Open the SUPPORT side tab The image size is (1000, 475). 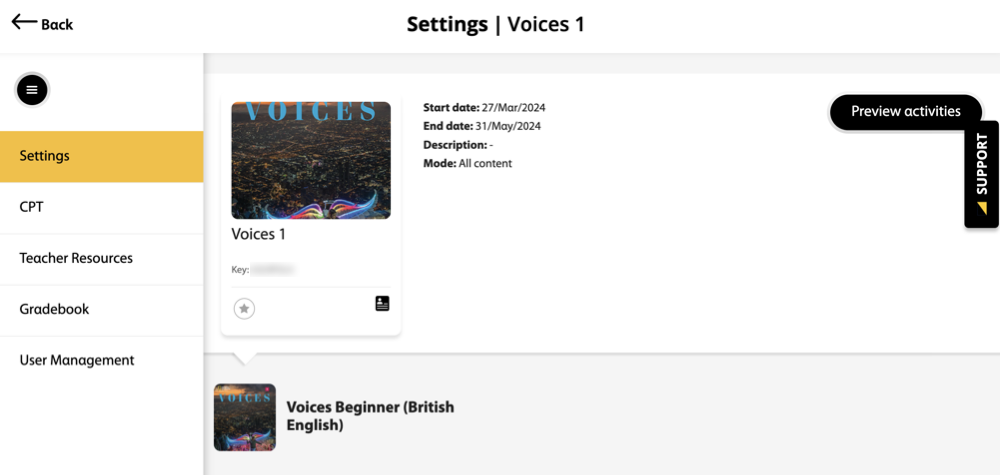[x=982, y=174]
